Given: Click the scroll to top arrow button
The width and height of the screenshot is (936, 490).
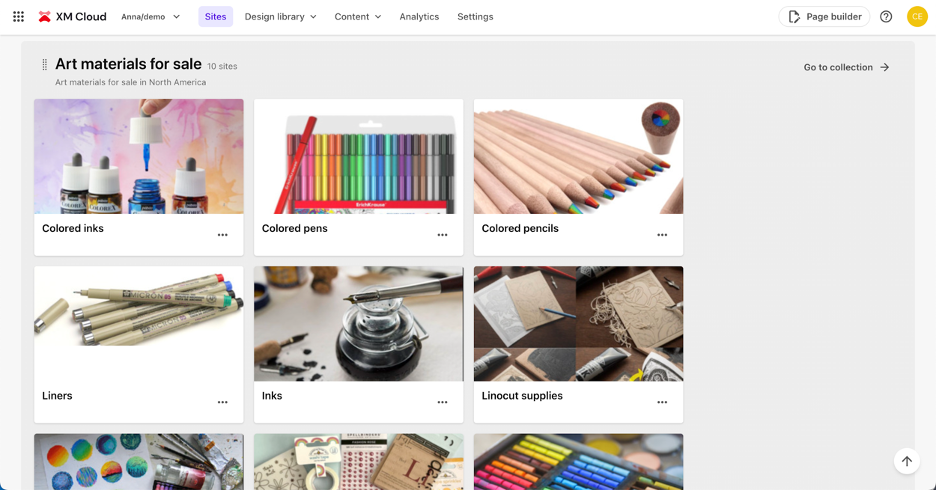Looking at the screenshot, I should pyautogui.click(x=907, y=461).
